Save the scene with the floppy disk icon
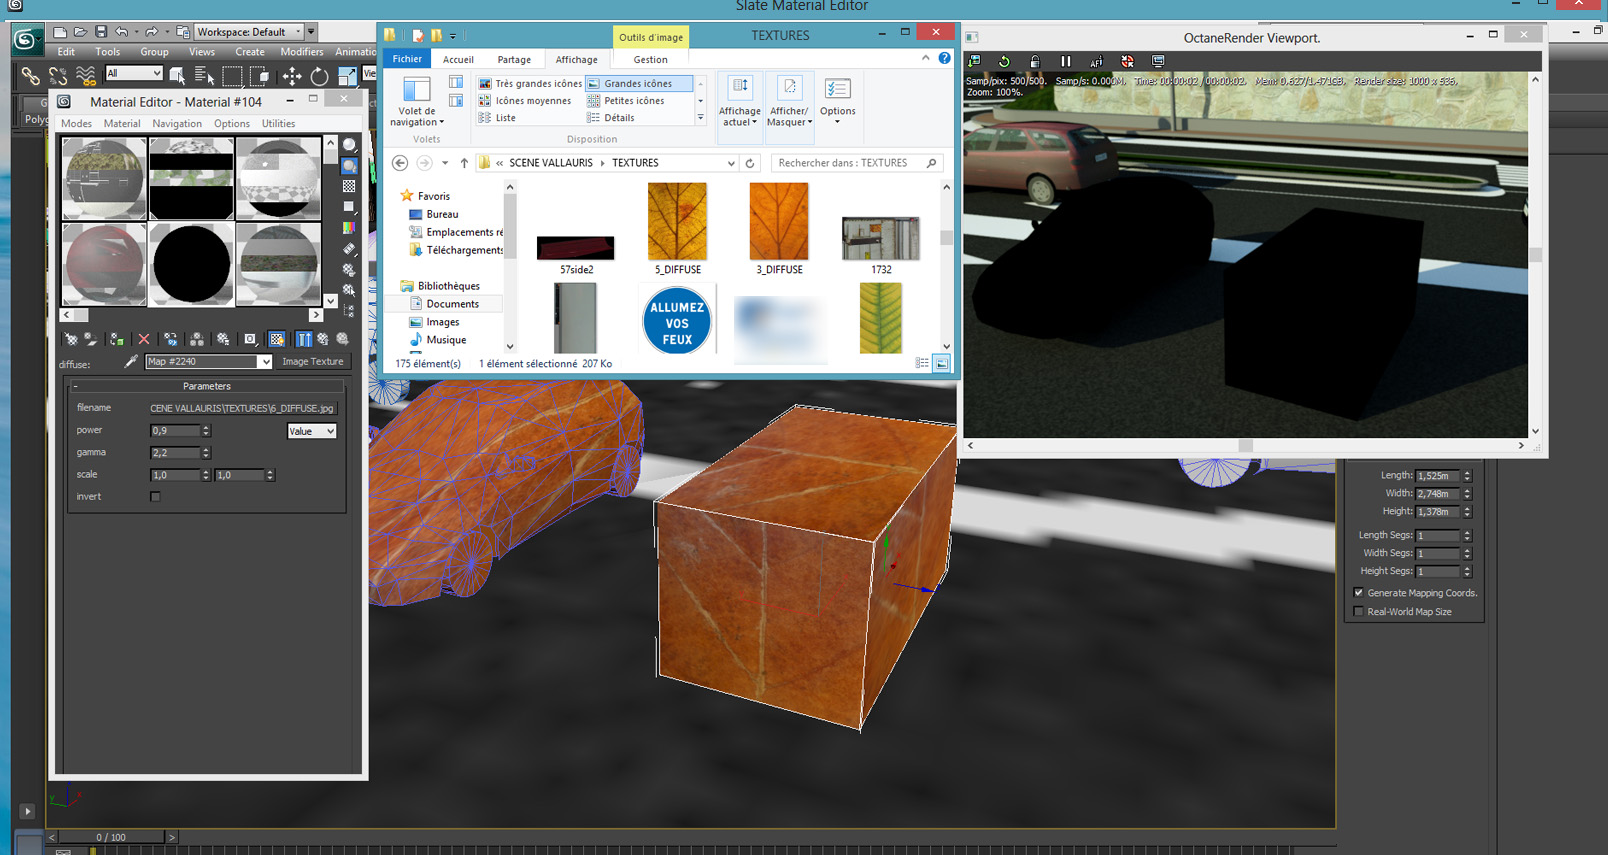This screenshot has width=1608, height=855. click(x=101, y=32)
